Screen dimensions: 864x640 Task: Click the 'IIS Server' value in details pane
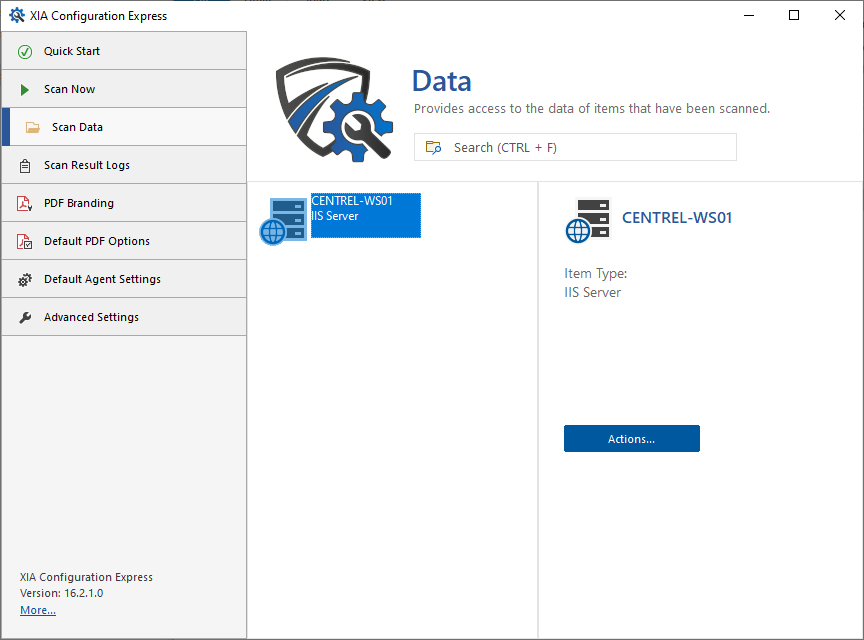(x=592, y=292)
